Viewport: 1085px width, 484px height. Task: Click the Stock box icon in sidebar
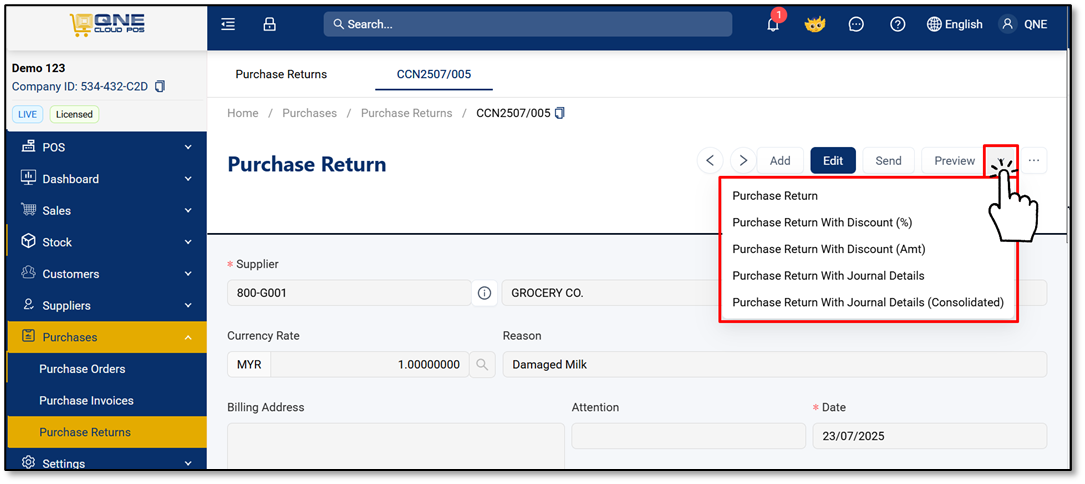click(x=28, y=242)
